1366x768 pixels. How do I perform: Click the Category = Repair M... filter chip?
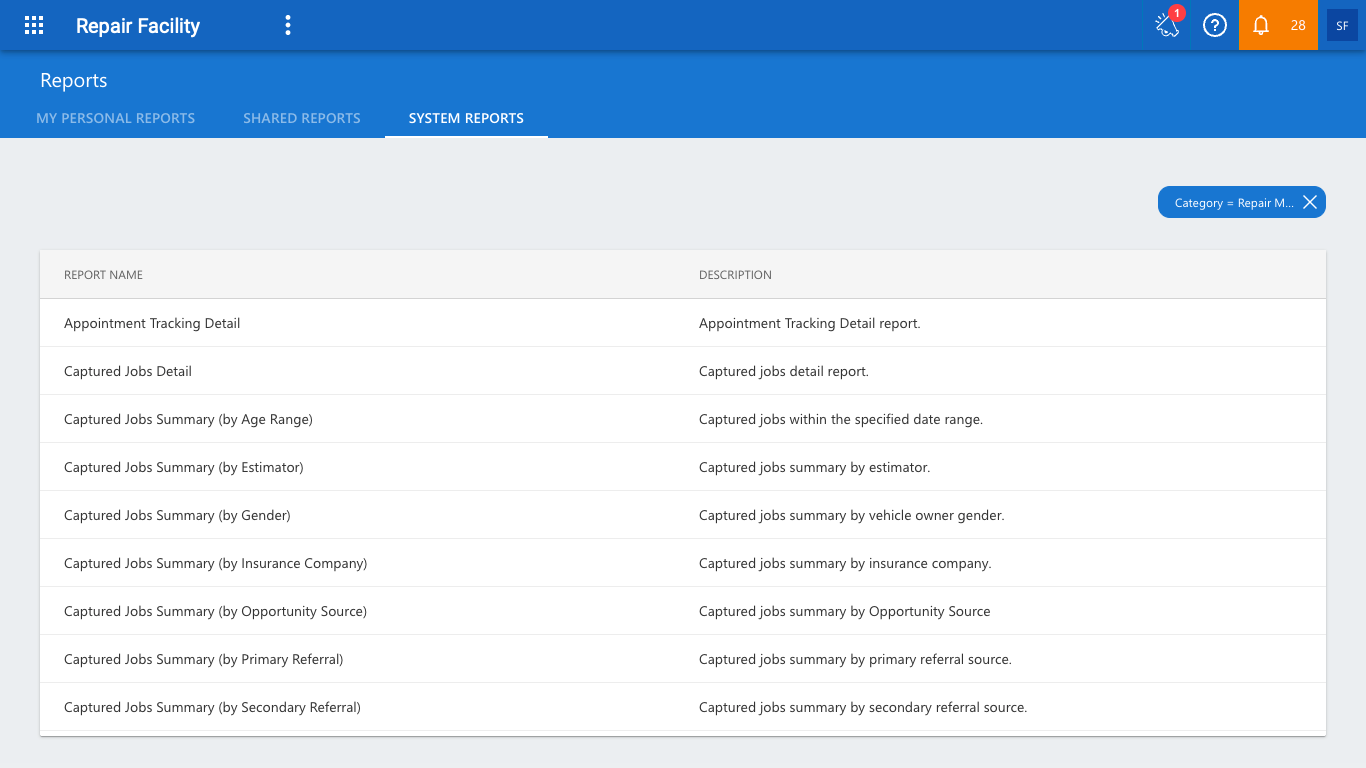tap(1234, 202)
